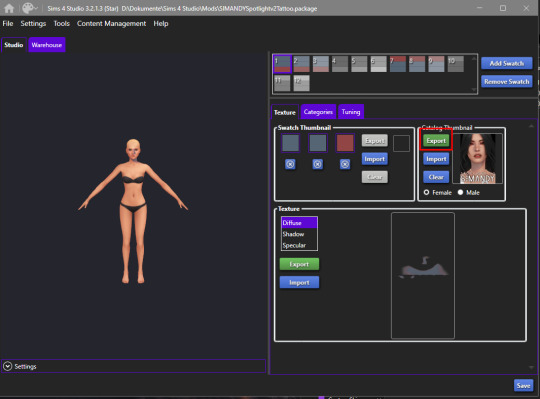
Task: Open the Tools menu
Action: [x=61, y=23]
